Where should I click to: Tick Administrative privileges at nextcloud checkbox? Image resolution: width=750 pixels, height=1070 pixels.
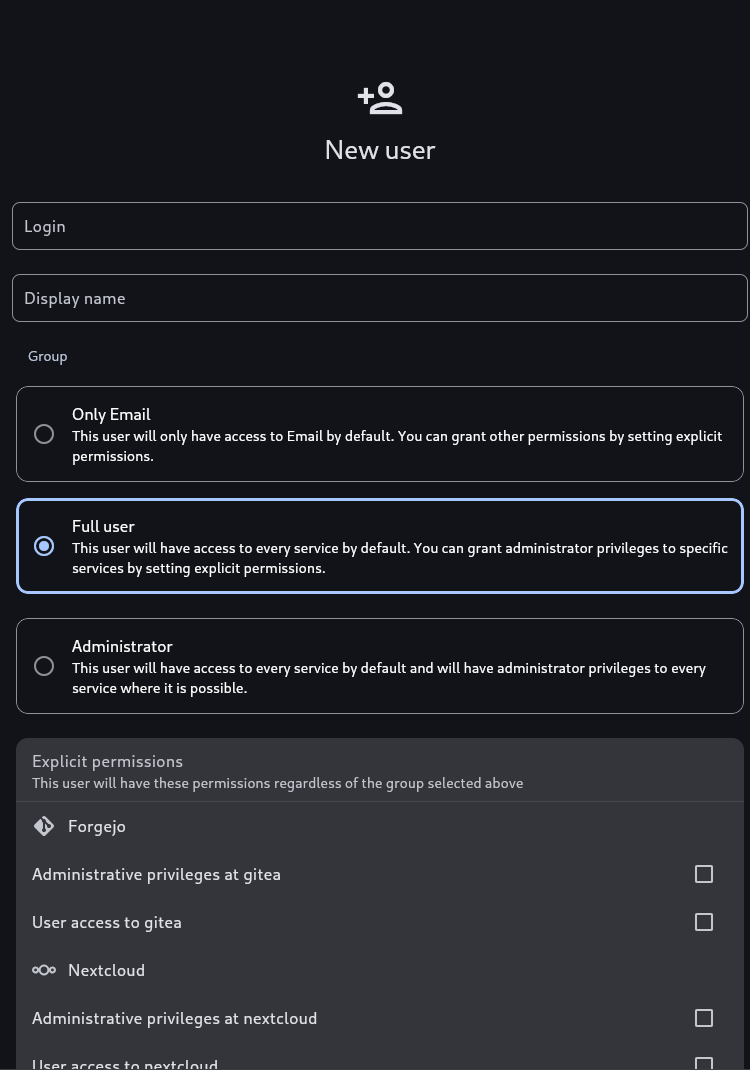pos(704,1018)
